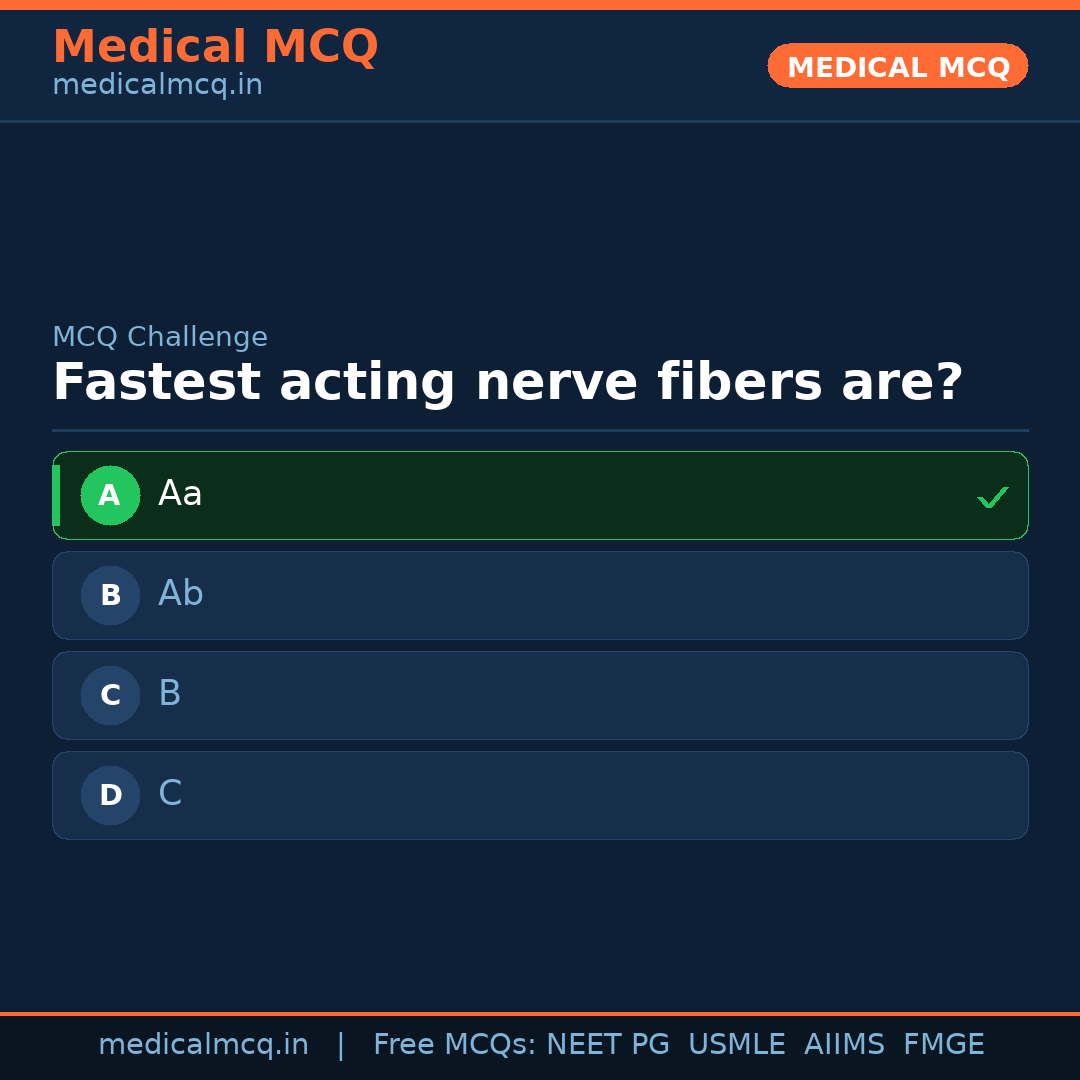The width and height of the screenshot is (1080, 1080).
Task: Click the B circle badge
Action: point(110,595)
